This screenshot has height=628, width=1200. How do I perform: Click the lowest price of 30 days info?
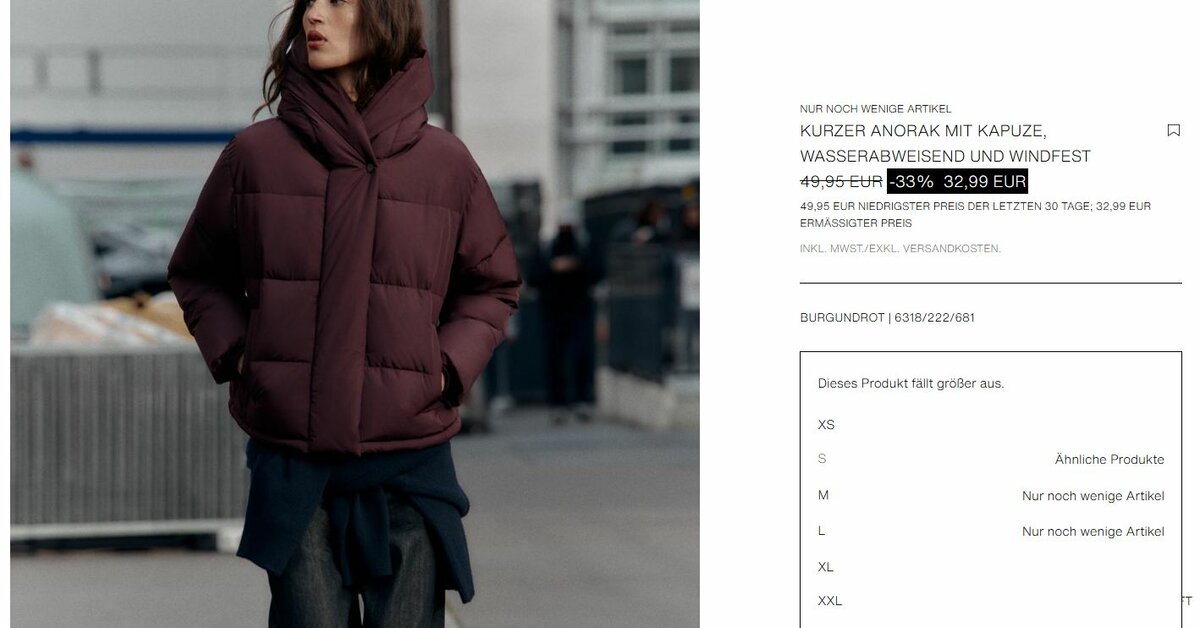click(975, 215)
